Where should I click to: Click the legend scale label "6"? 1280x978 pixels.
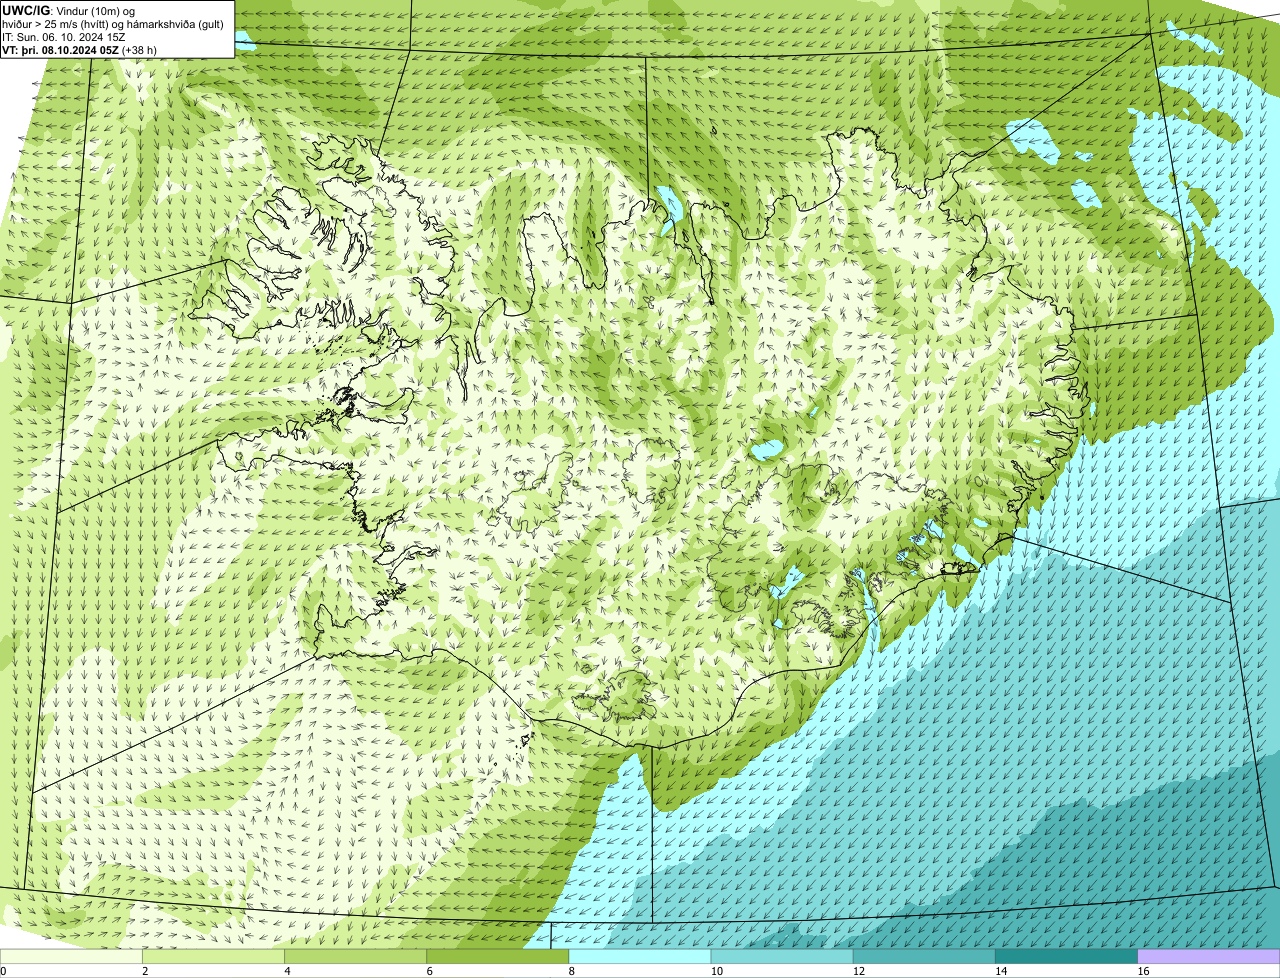click(430, 971)
